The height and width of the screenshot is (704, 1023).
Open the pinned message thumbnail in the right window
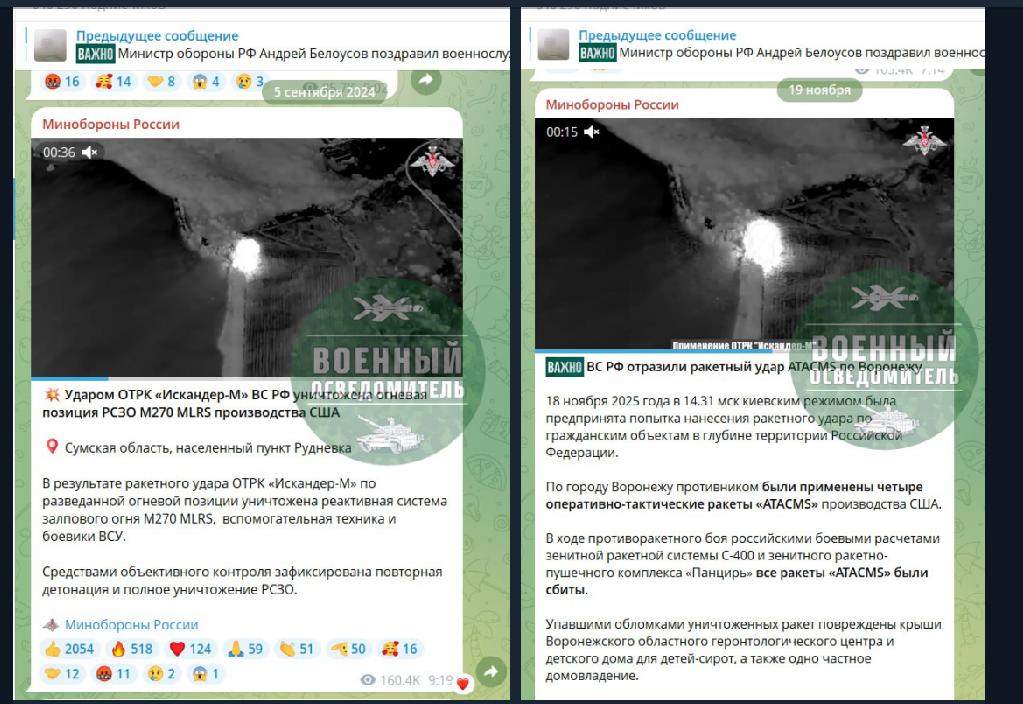[553, 44]
